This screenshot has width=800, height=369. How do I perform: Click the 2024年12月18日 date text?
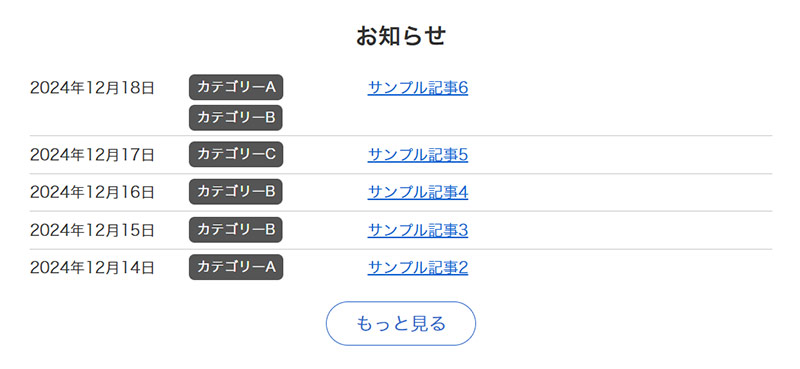(x=92, y=88)
